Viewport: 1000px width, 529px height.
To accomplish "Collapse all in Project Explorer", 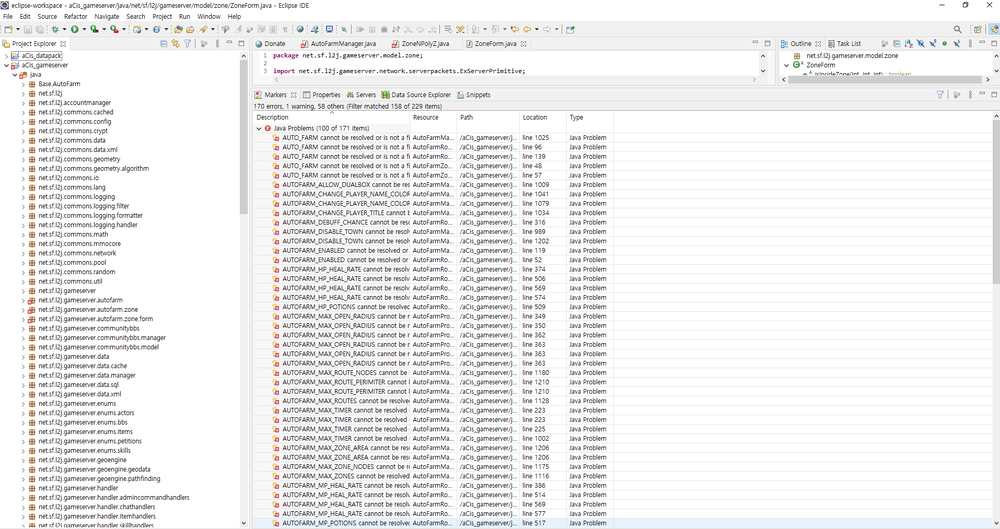I will click(x=164, y=44).
